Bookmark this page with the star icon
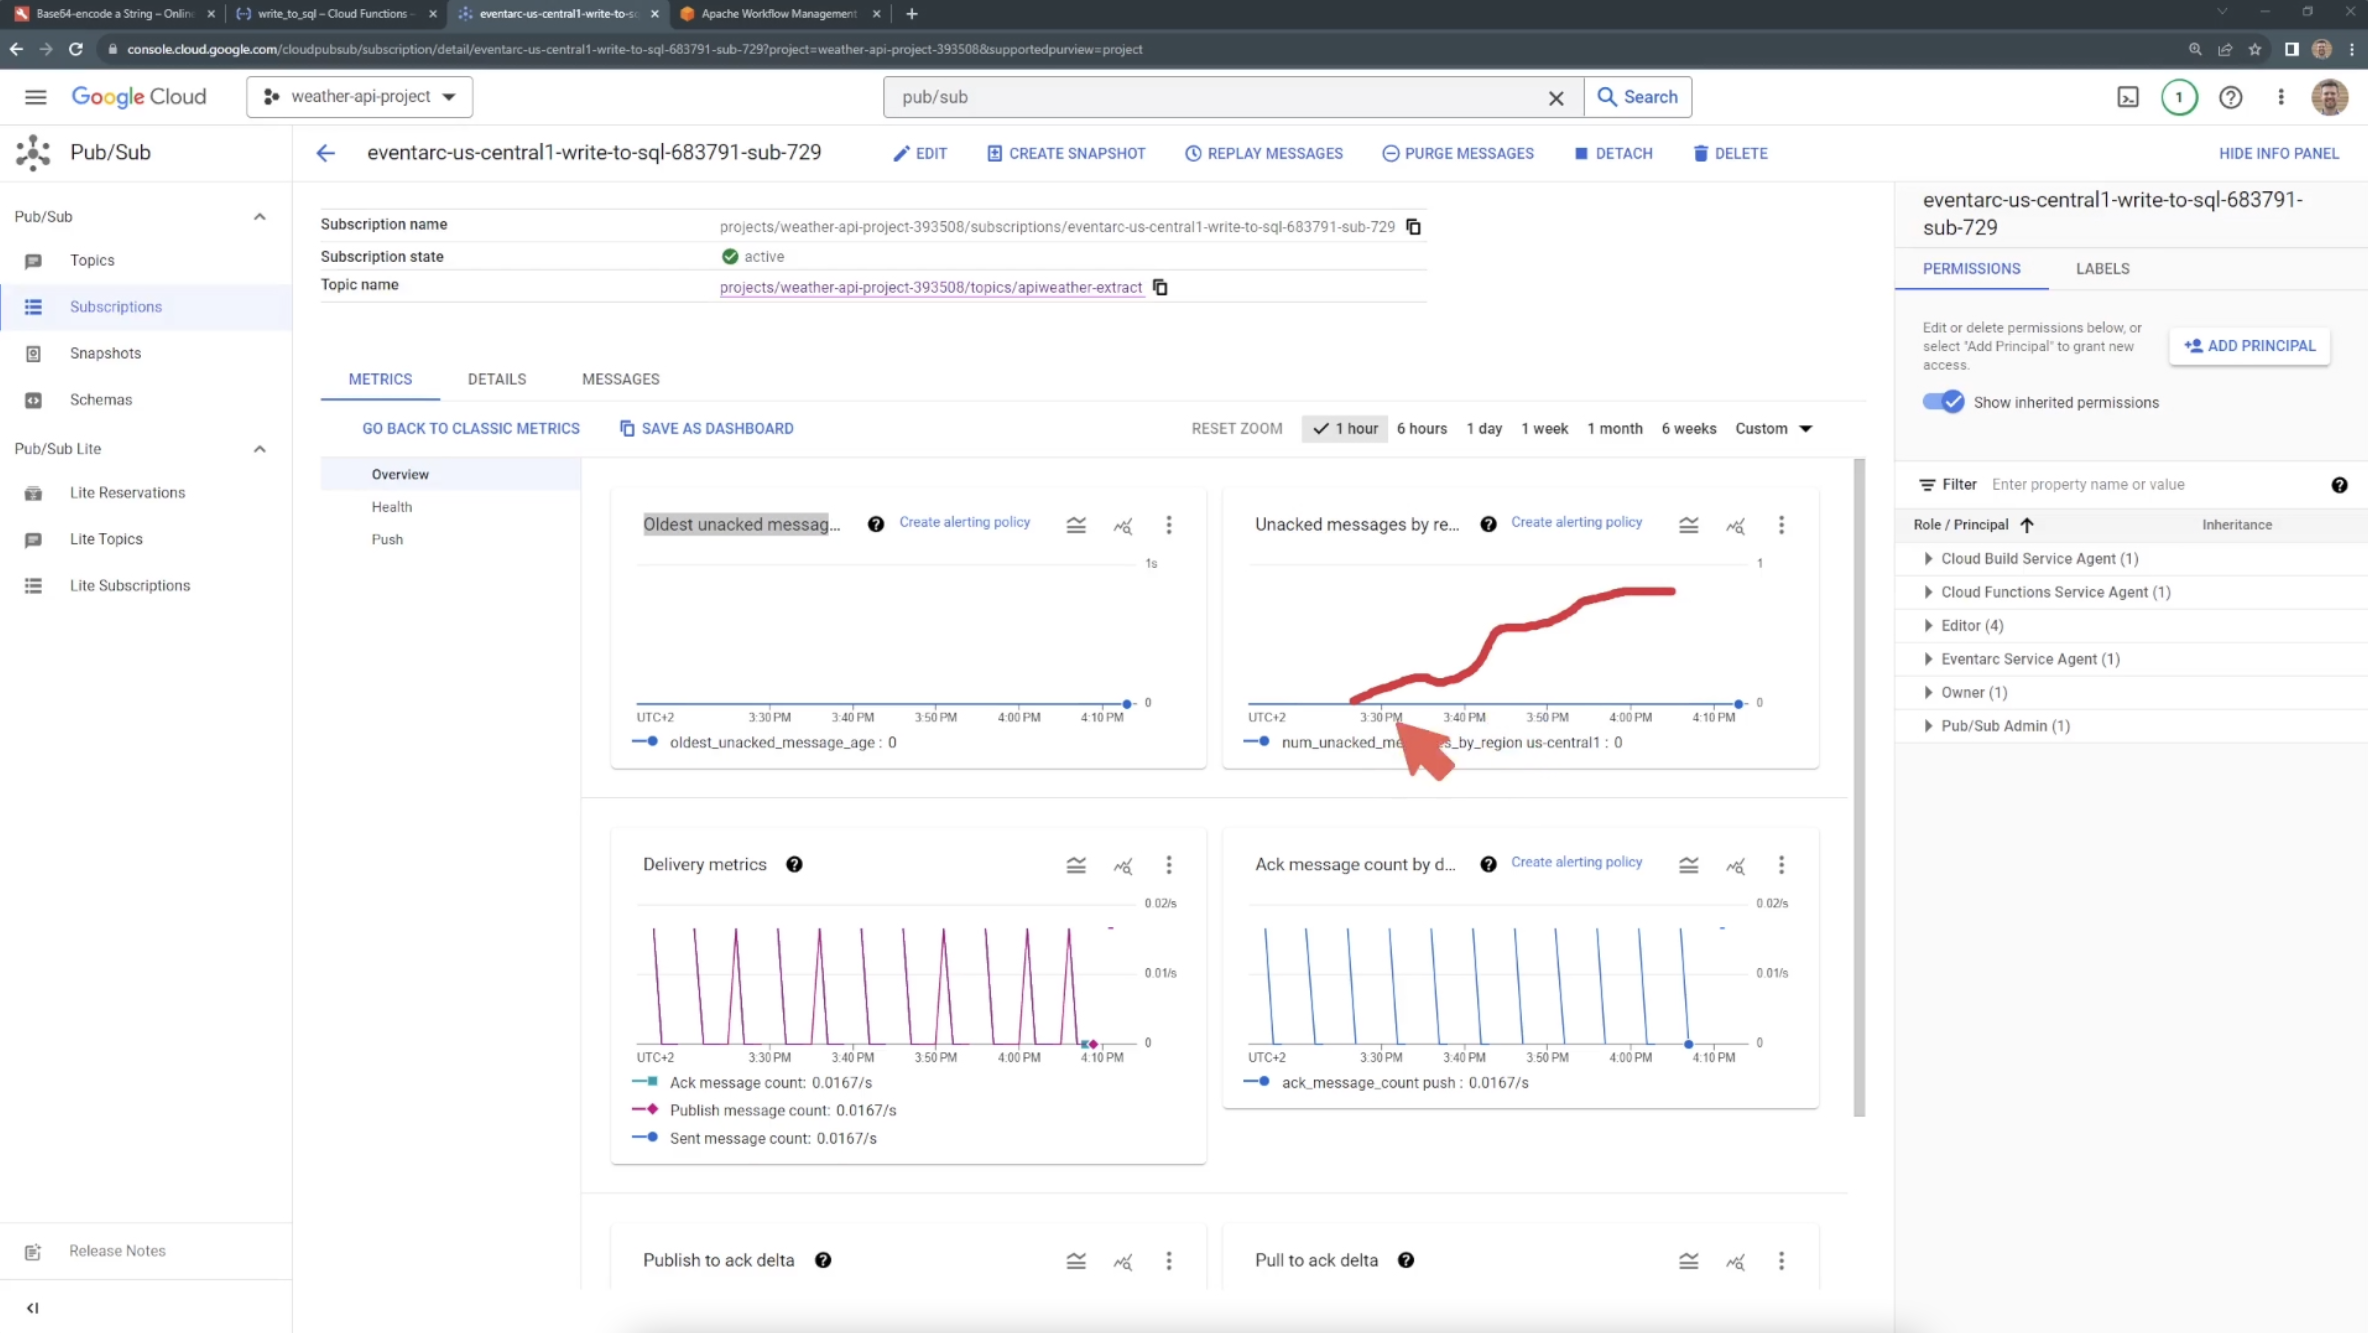 click(2255, 49)
